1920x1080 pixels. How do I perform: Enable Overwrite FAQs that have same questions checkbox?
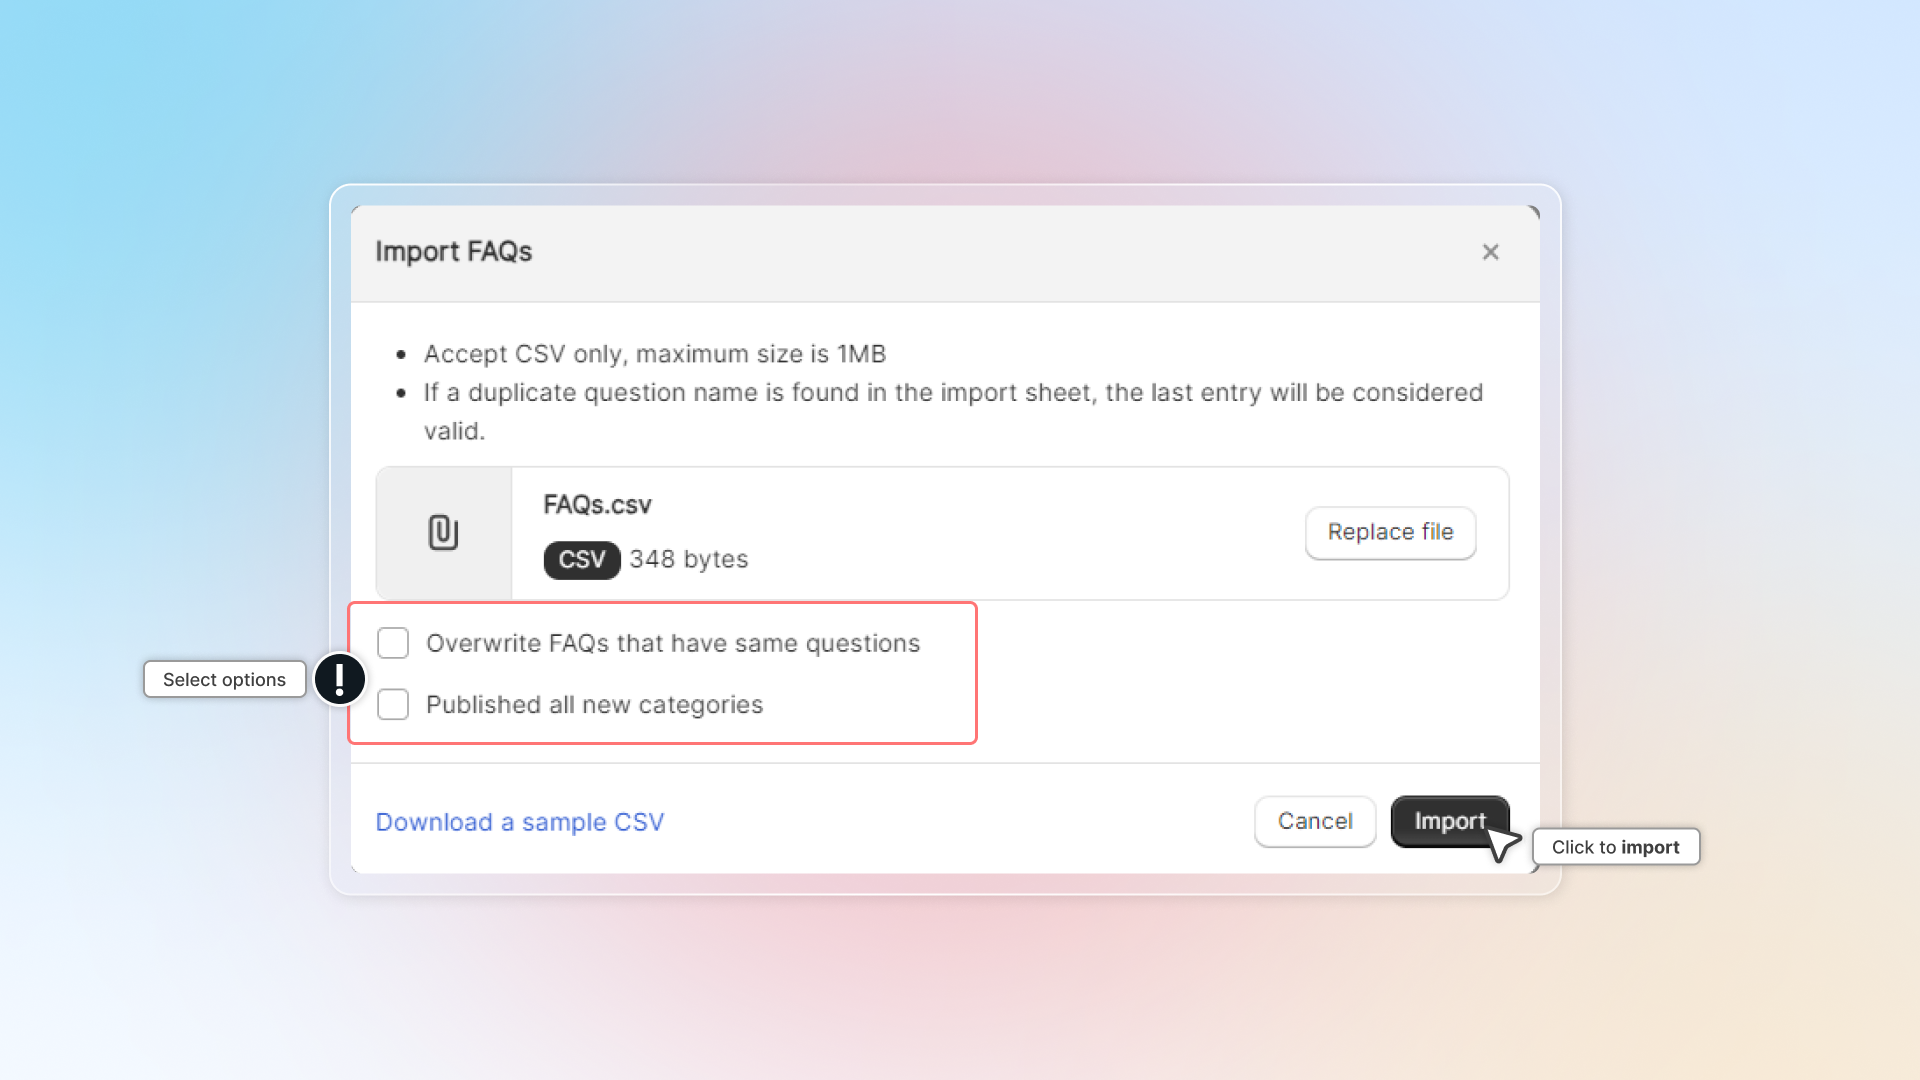393,643
